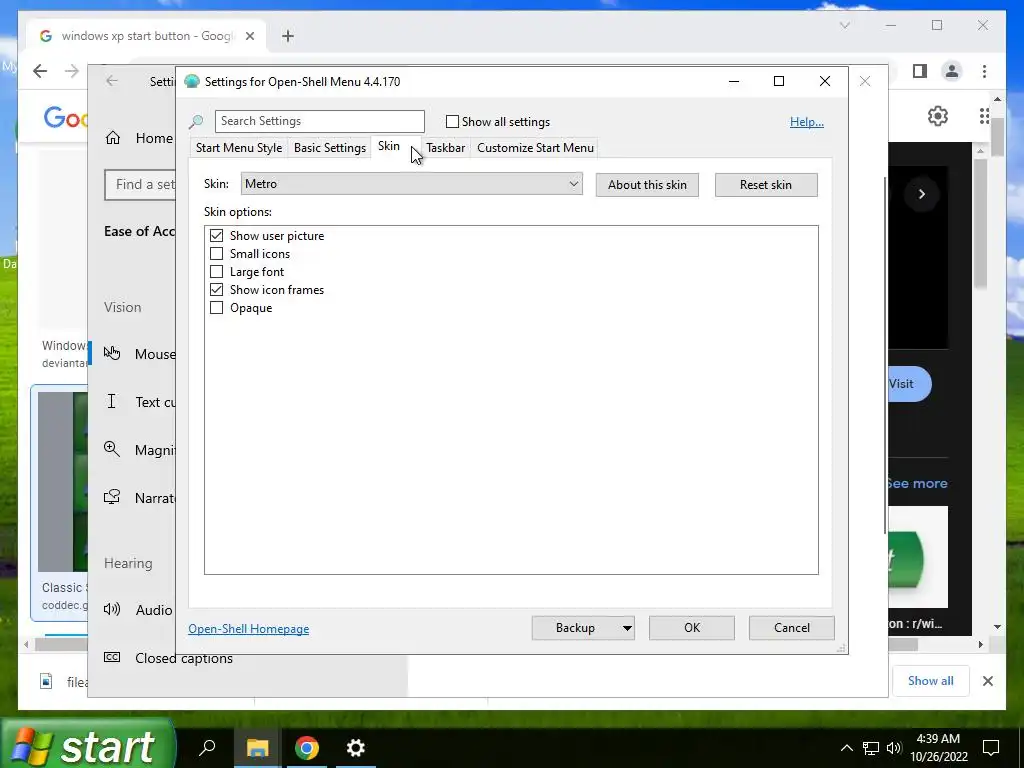
Task: Open the Google apps grid icon
Action: pos(985,116)
